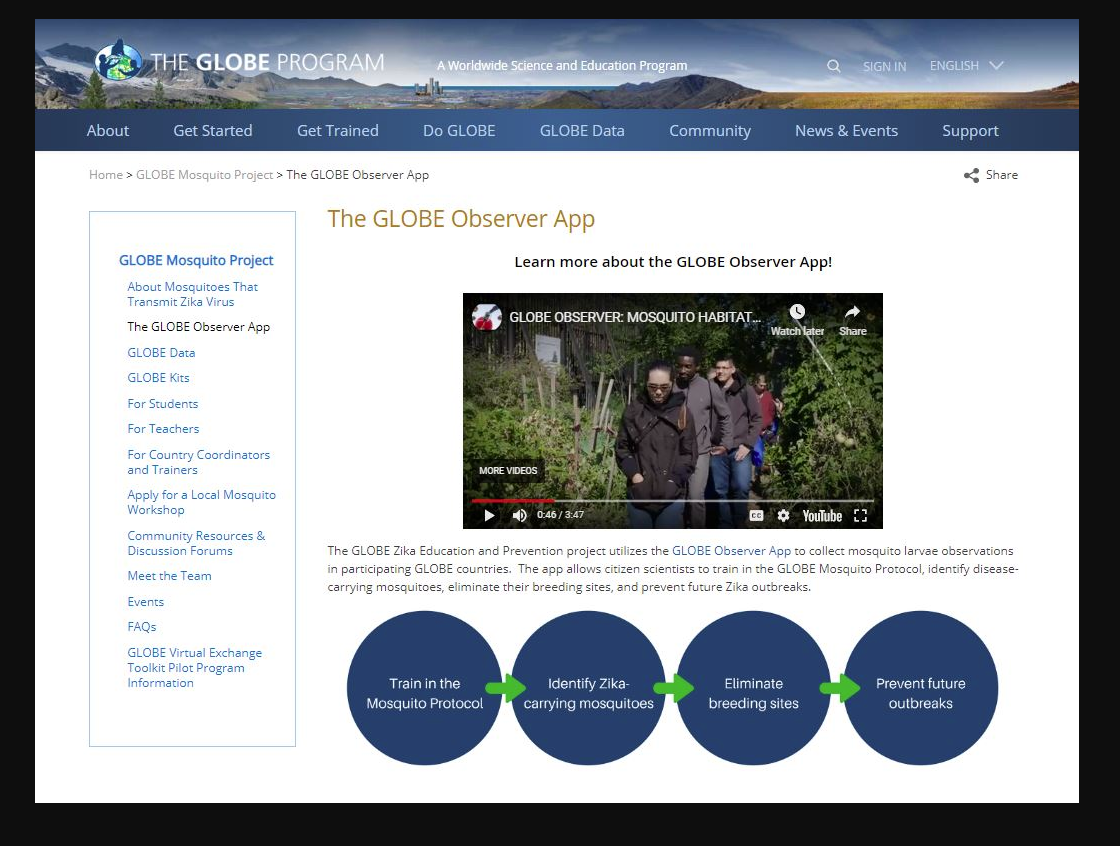This screenshot has height=846, width=1120.
Task: Seek the video progress bar
Action: pyautogui.click(x=672, y=500)
